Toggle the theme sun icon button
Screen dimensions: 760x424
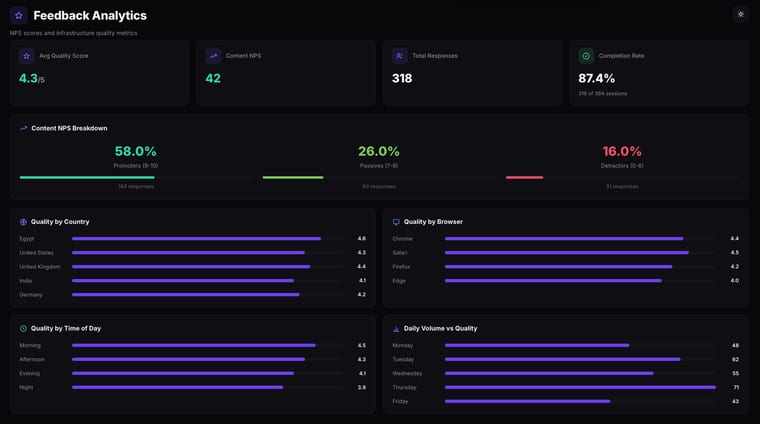[741, 15]
